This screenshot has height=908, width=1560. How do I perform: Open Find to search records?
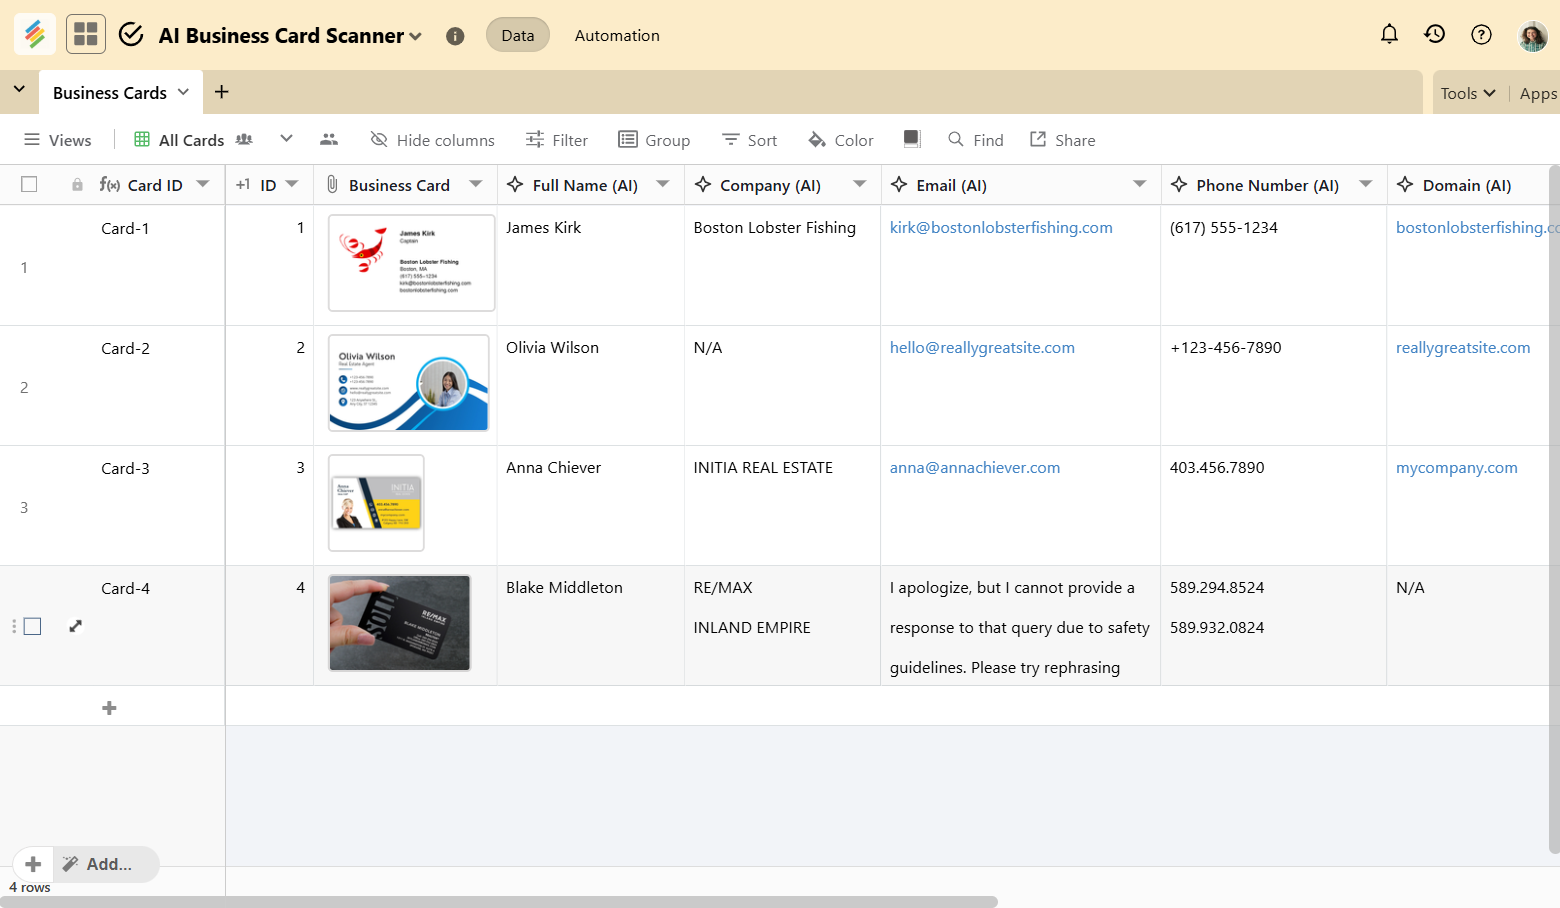tap(974, 140)
